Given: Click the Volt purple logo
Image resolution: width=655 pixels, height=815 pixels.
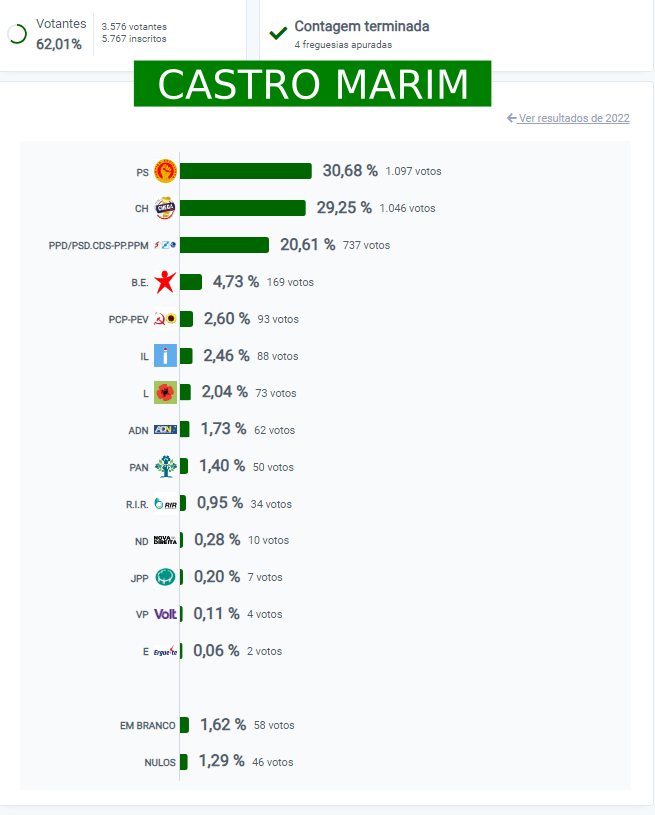Looking at the screenshot, I should pyautogui.click(x=165, y=614).
